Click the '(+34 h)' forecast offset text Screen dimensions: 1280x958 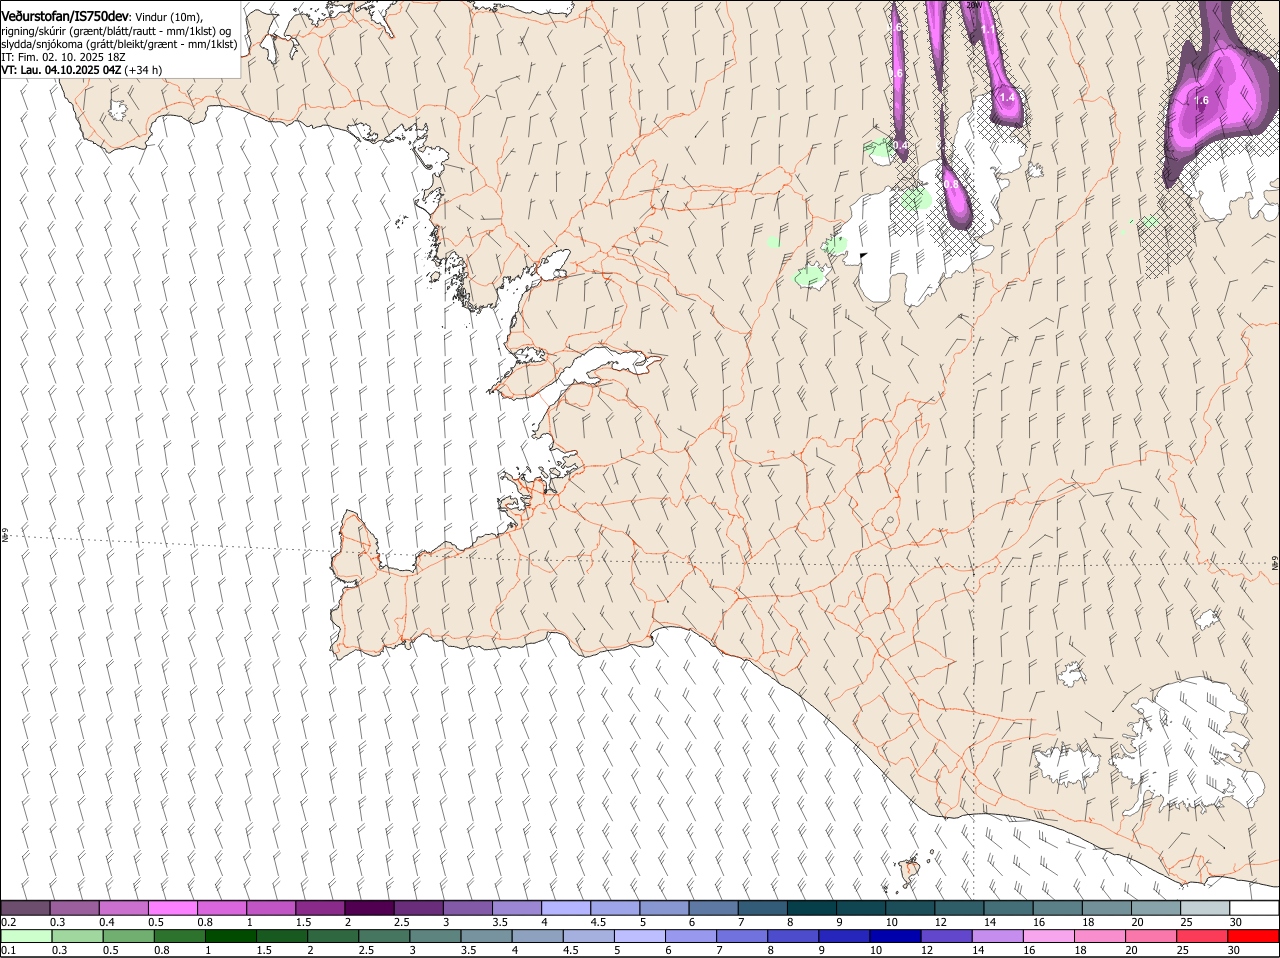144,70
